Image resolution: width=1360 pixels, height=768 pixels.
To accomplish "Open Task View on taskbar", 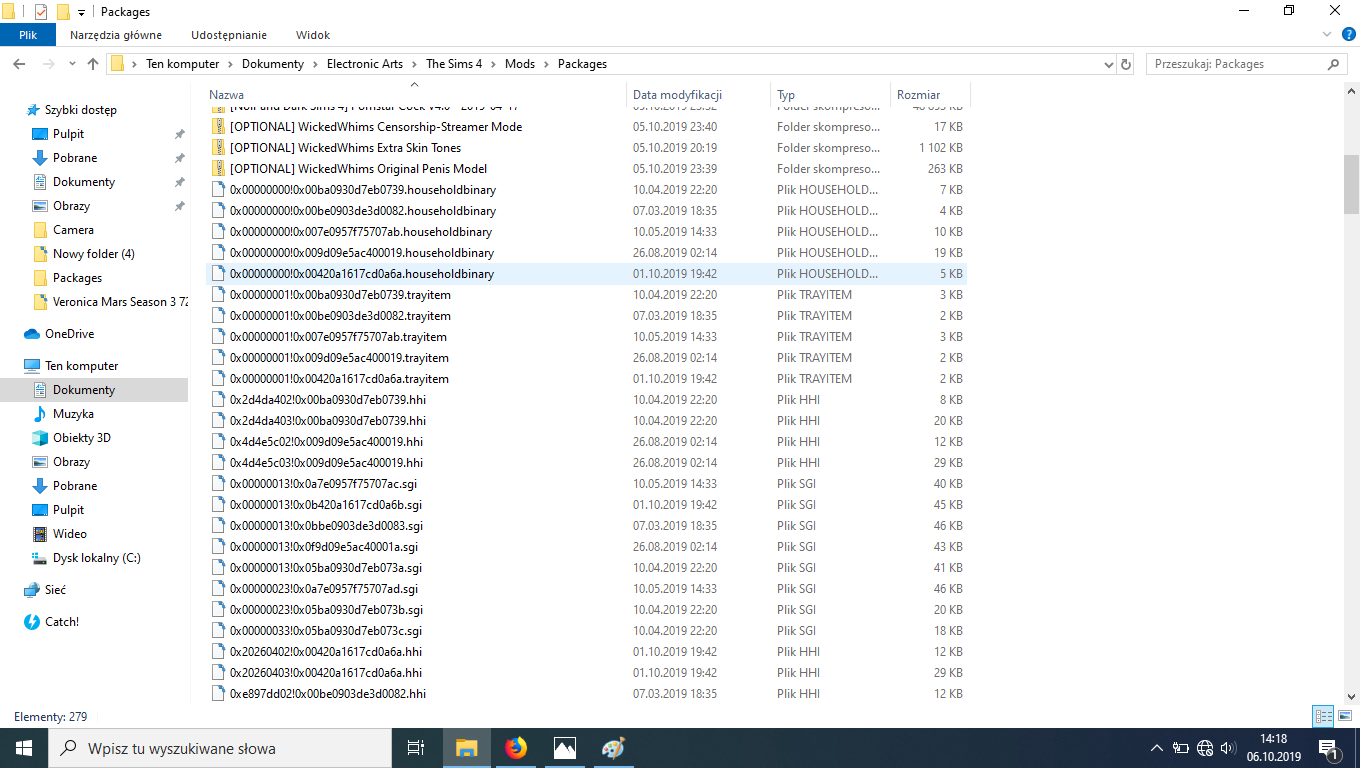I will 416,748.
